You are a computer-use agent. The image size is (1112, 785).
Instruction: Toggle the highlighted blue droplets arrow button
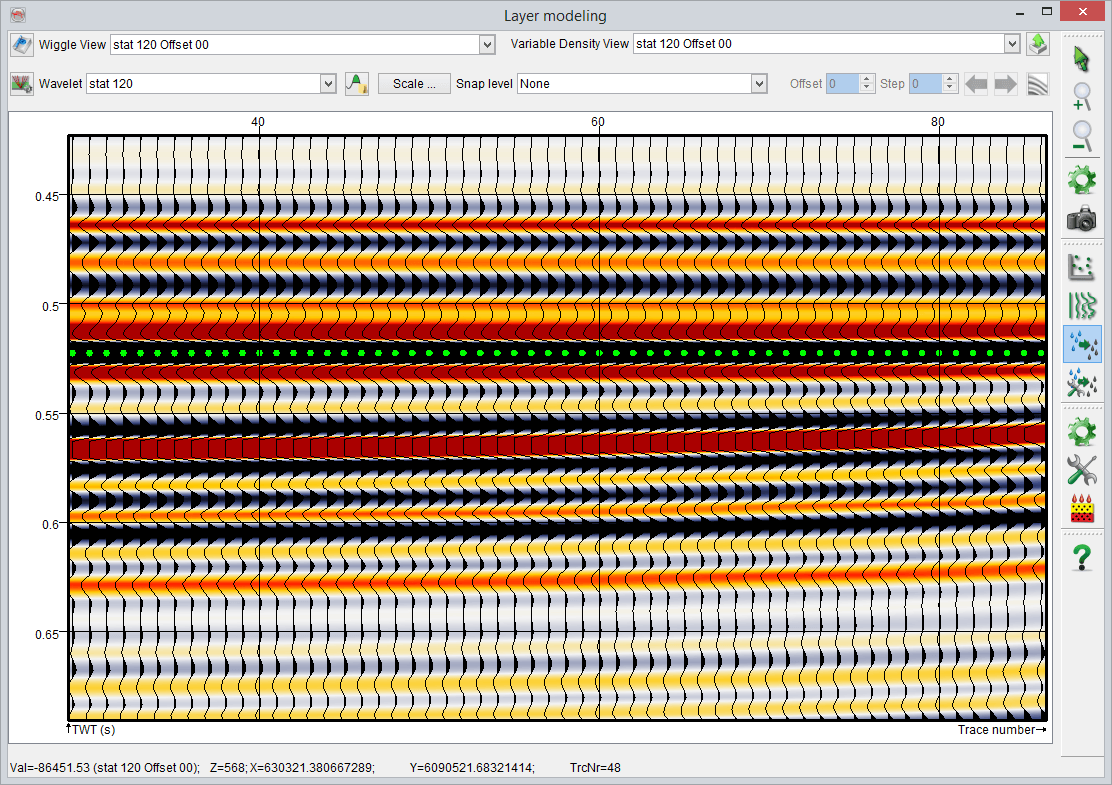1081,344
